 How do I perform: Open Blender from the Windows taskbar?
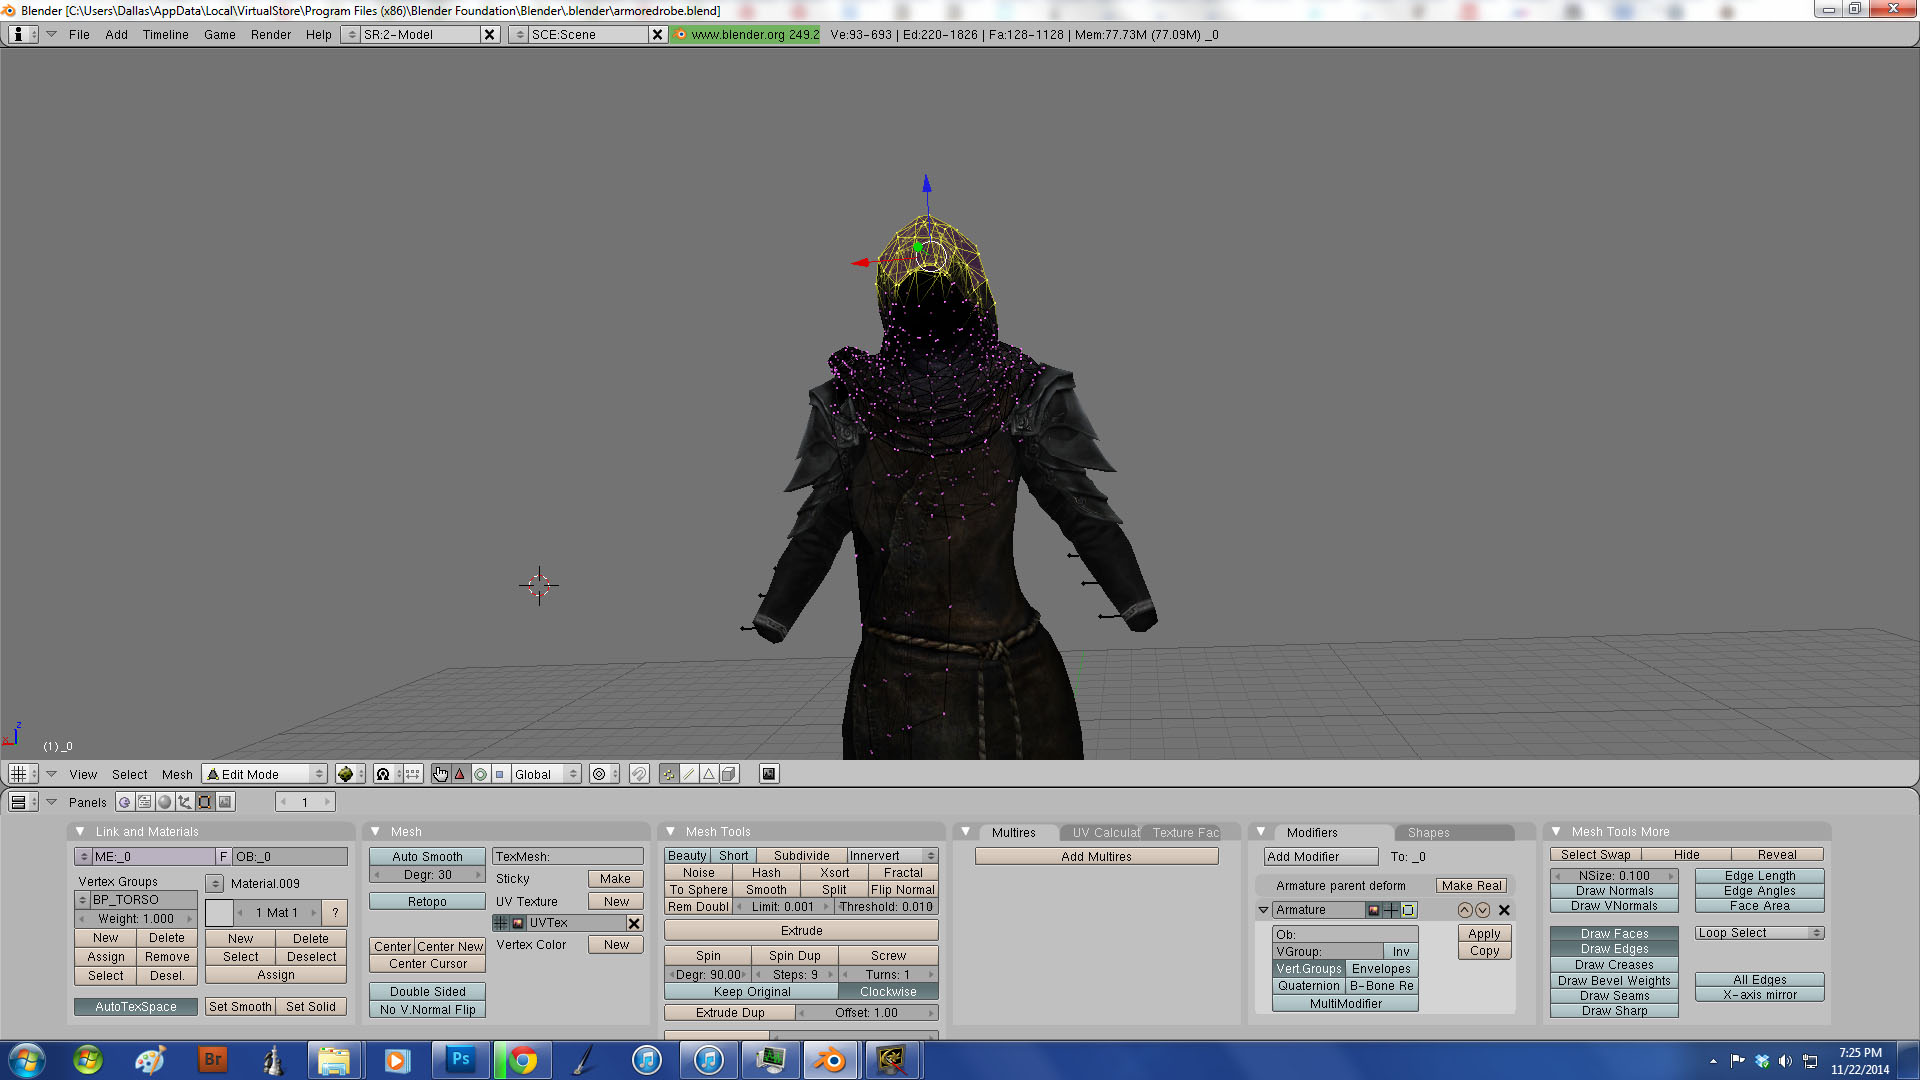pos(832,1059)
